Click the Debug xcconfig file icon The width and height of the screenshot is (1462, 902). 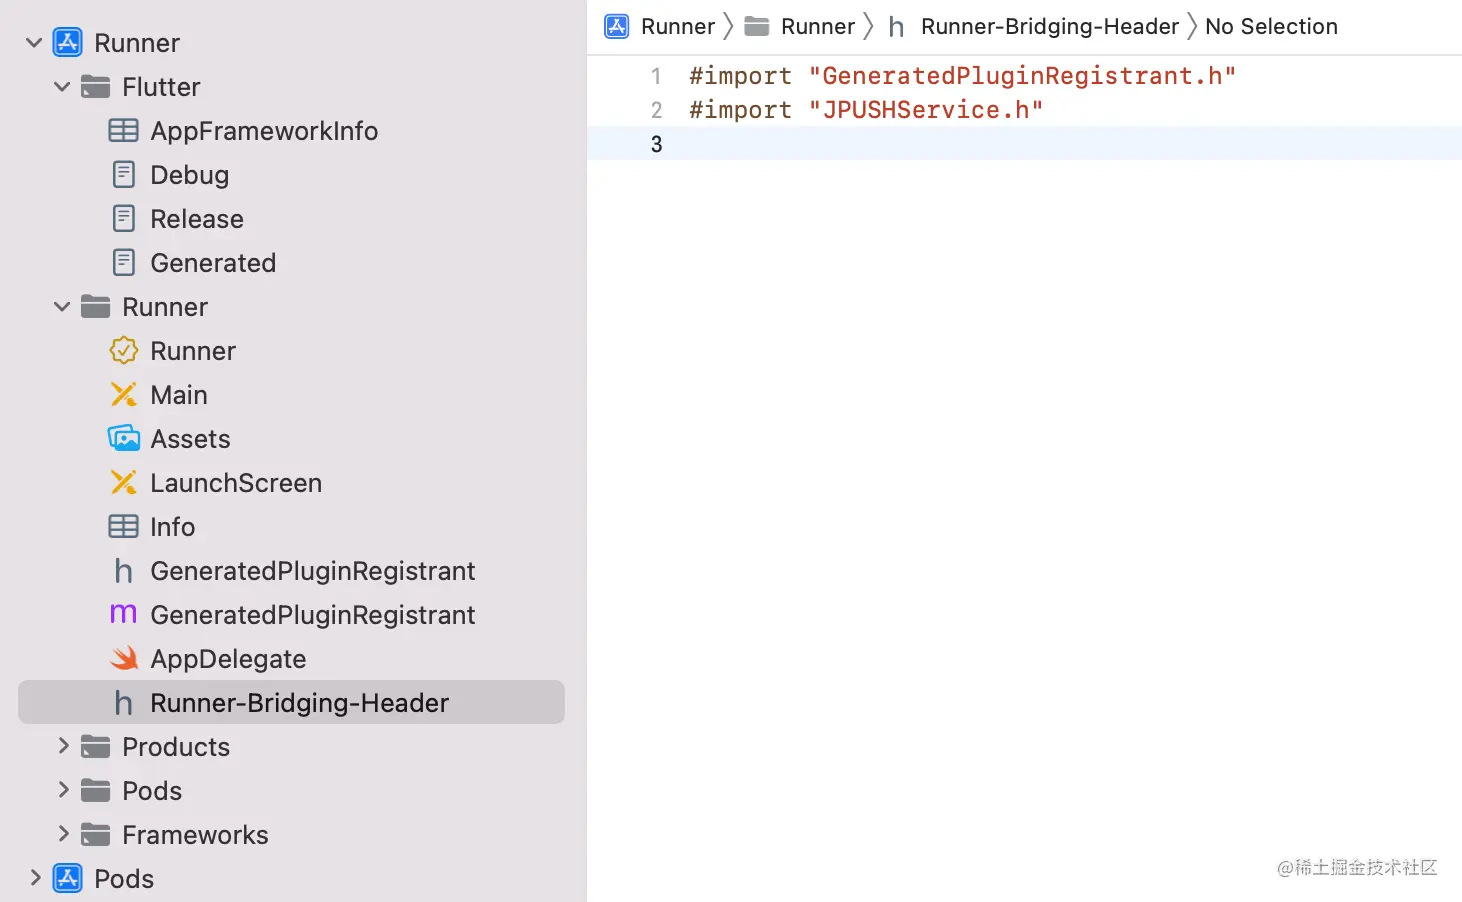point(123,174)
